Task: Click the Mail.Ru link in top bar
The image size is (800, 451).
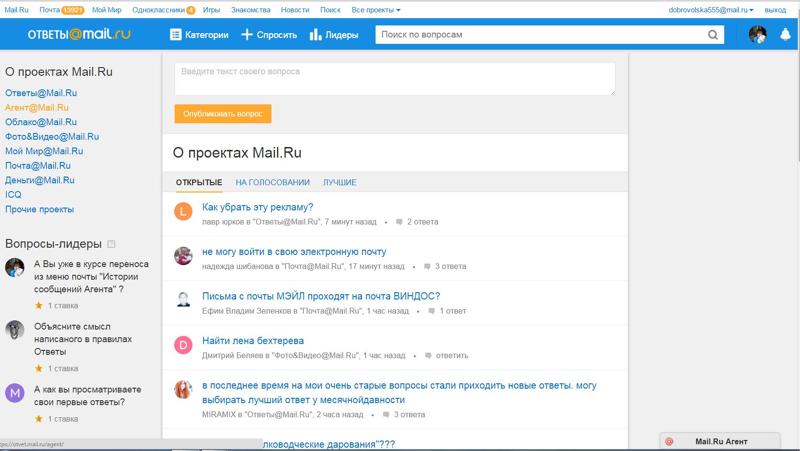Action: pos(16,10)
